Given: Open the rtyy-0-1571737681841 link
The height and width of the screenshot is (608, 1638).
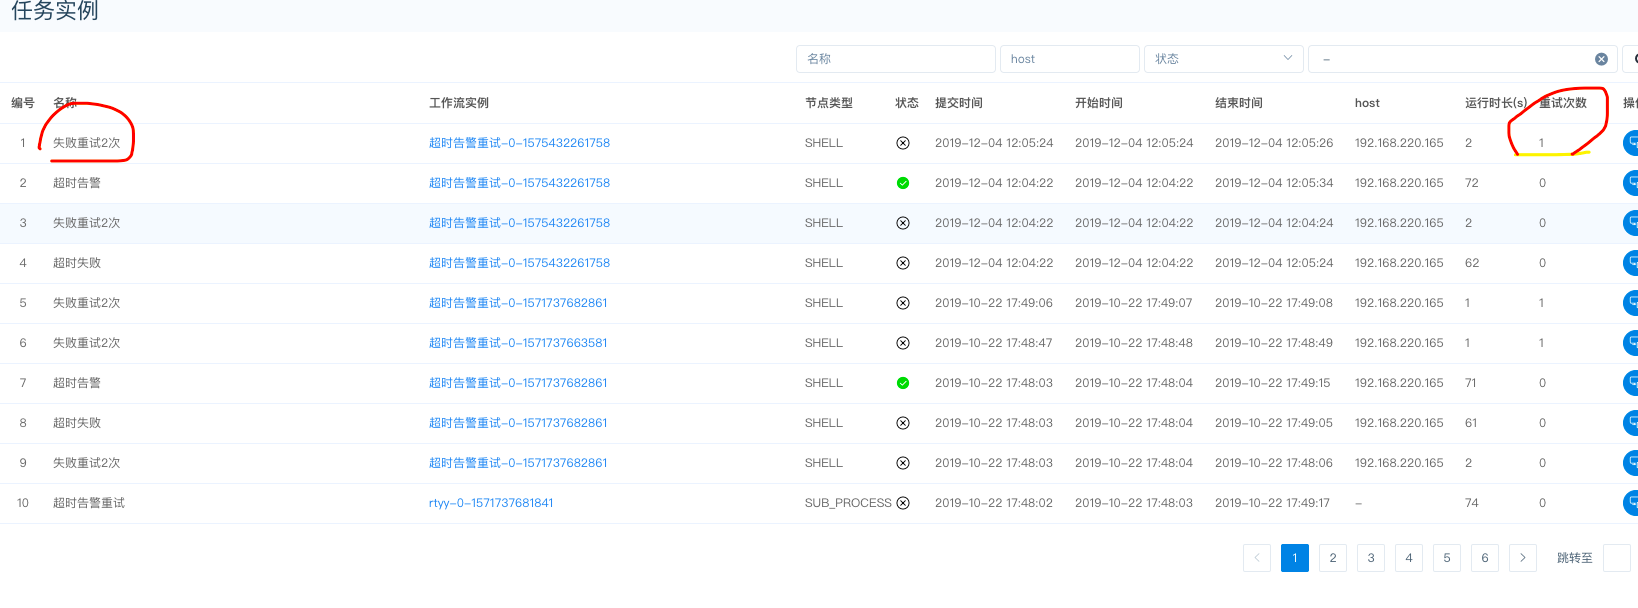Looking at the screenshot, I should 491,503.
